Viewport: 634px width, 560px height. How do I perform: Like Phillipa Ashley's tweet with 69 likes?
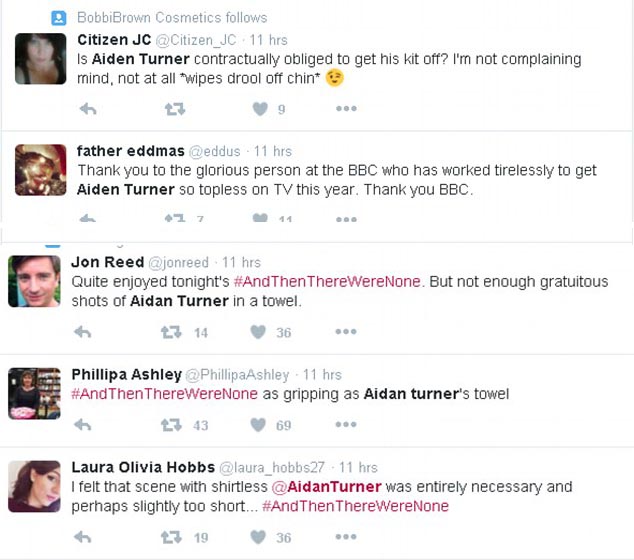[x=258, y=425]
